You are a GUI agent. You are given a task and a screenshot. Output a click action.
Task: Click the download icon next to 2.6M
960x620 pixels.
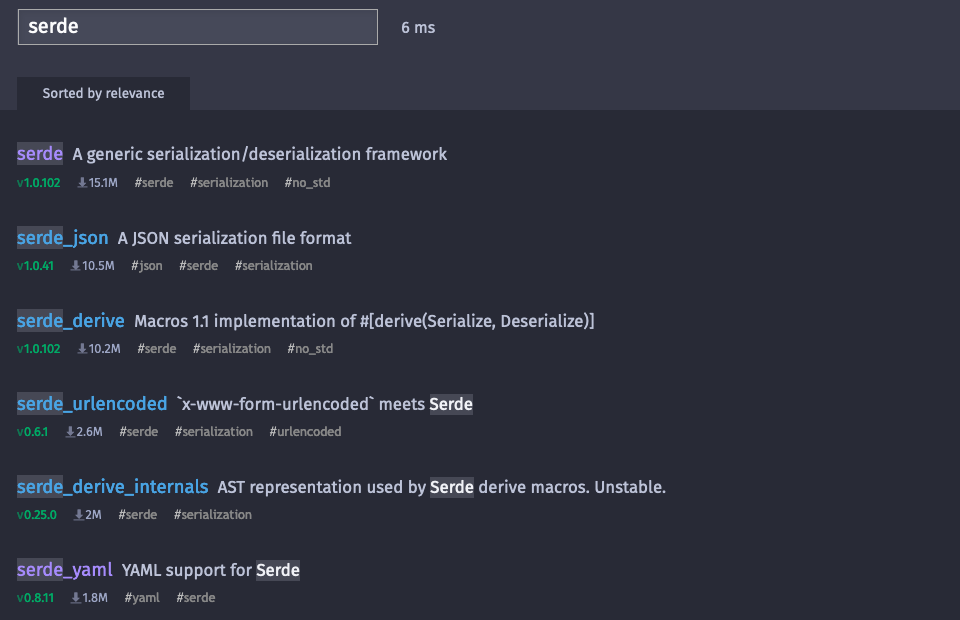(70, 431)
